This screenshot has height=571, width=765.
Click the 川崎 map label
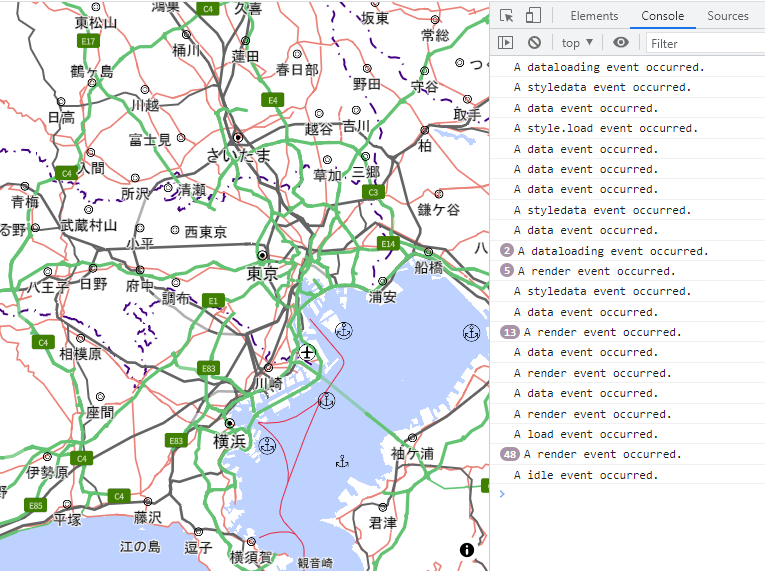pyautogui.click(x=268, y=384)
